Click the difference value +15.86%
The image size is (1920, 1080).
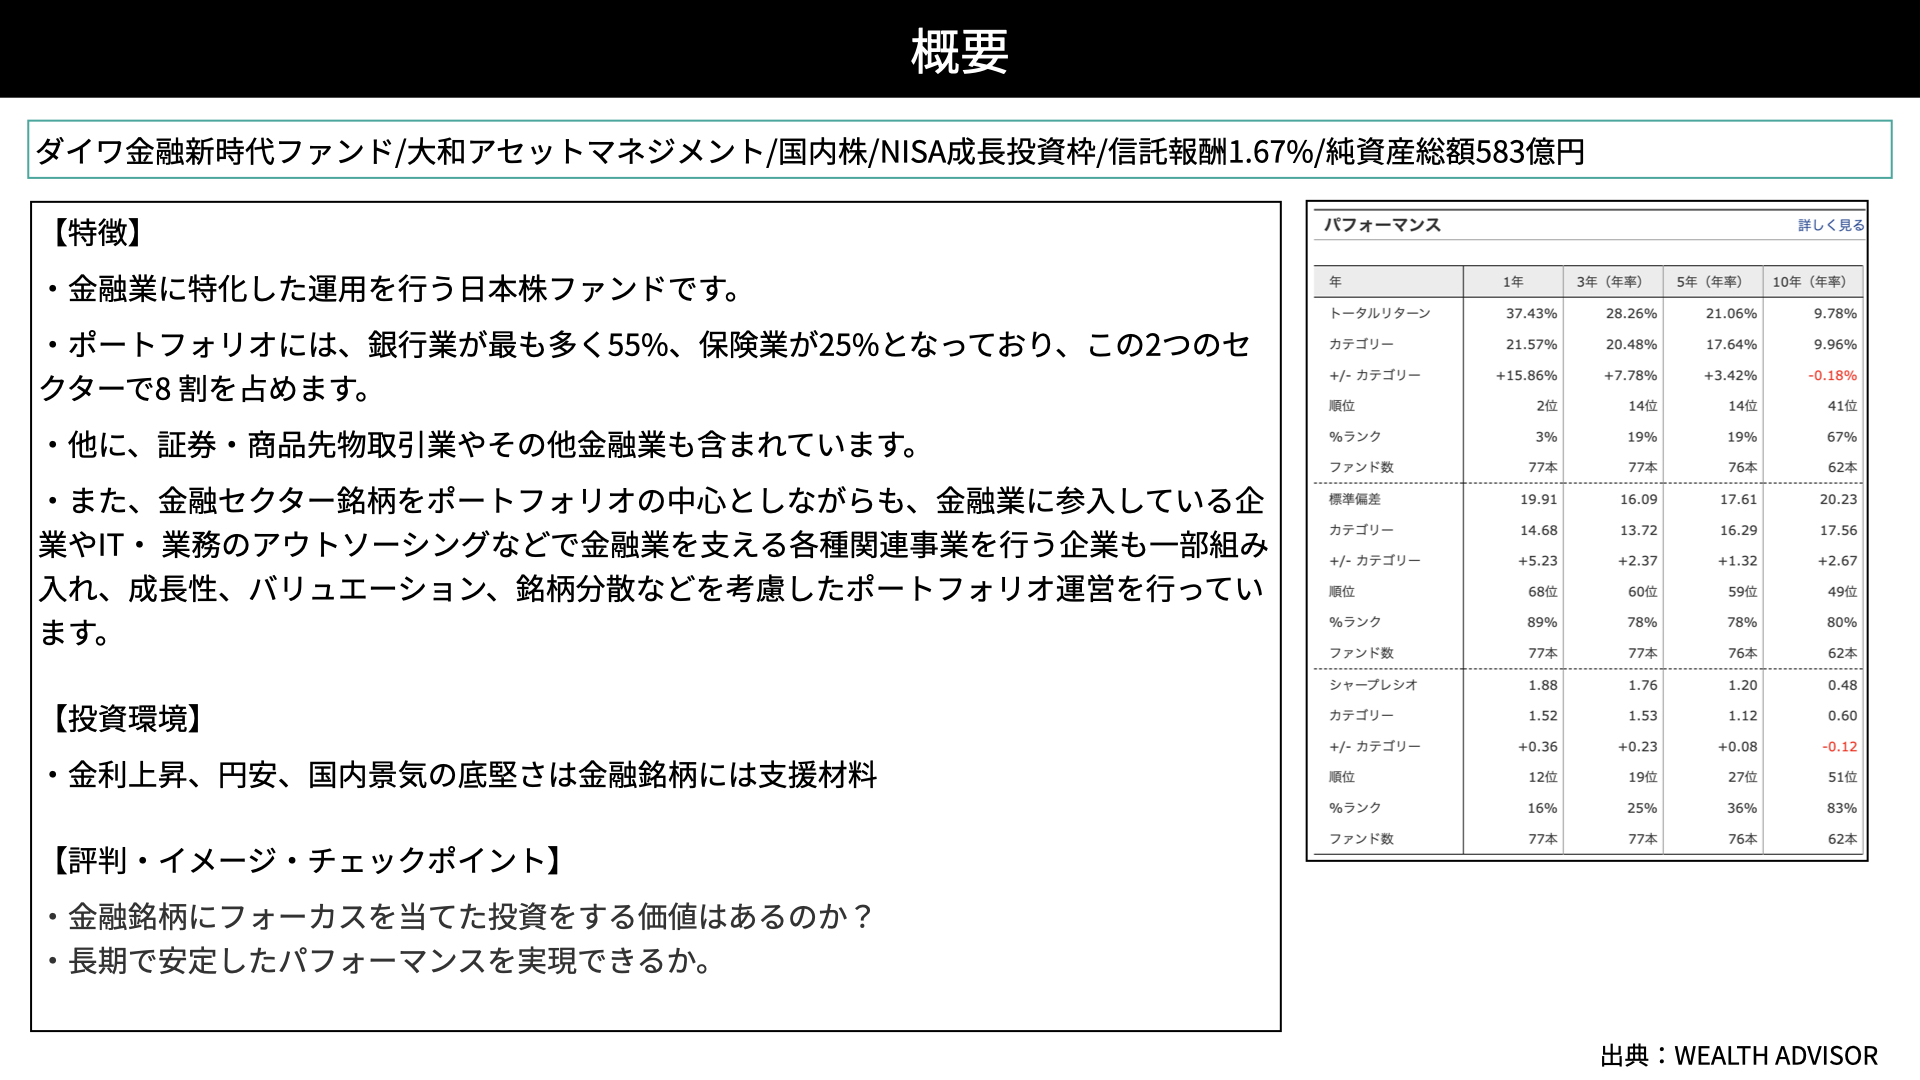pyautogui.click(x=1526, y=375)
